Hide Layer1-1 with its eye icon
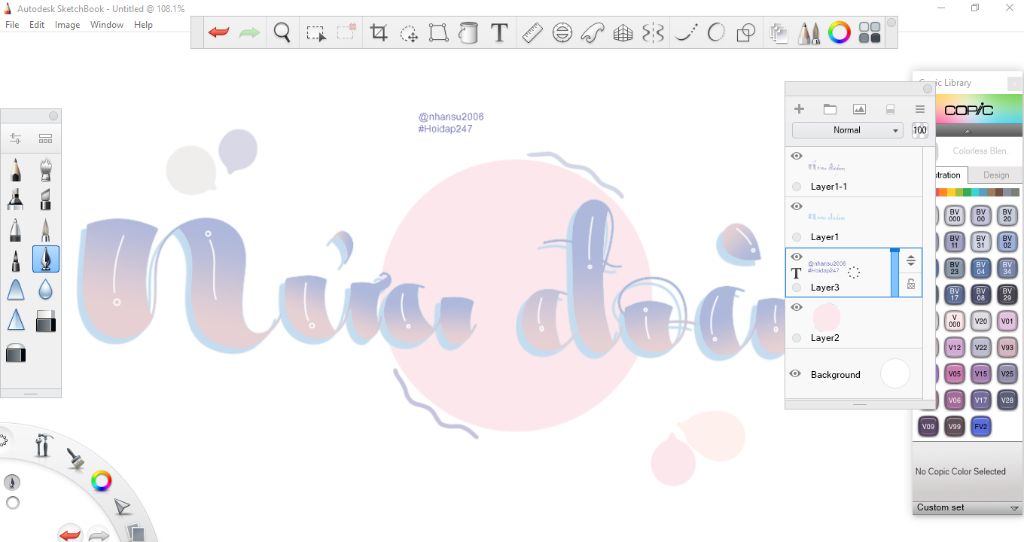This screenshot has height=542, width=1024. pos(796,156)
